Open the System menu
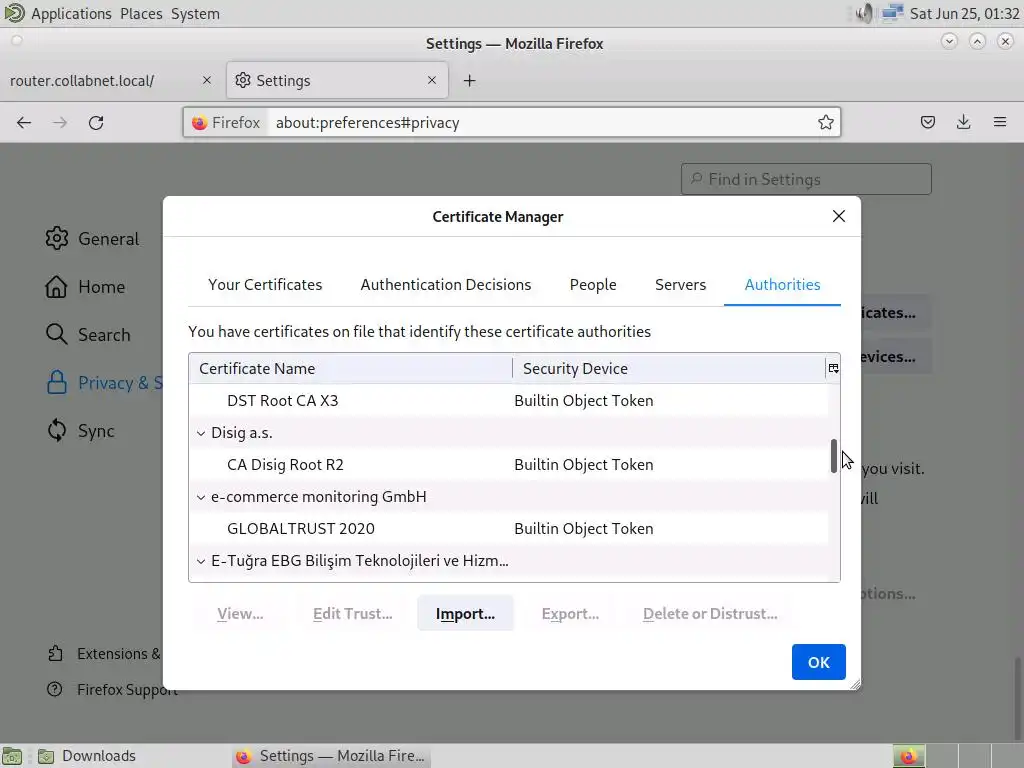 195,13
